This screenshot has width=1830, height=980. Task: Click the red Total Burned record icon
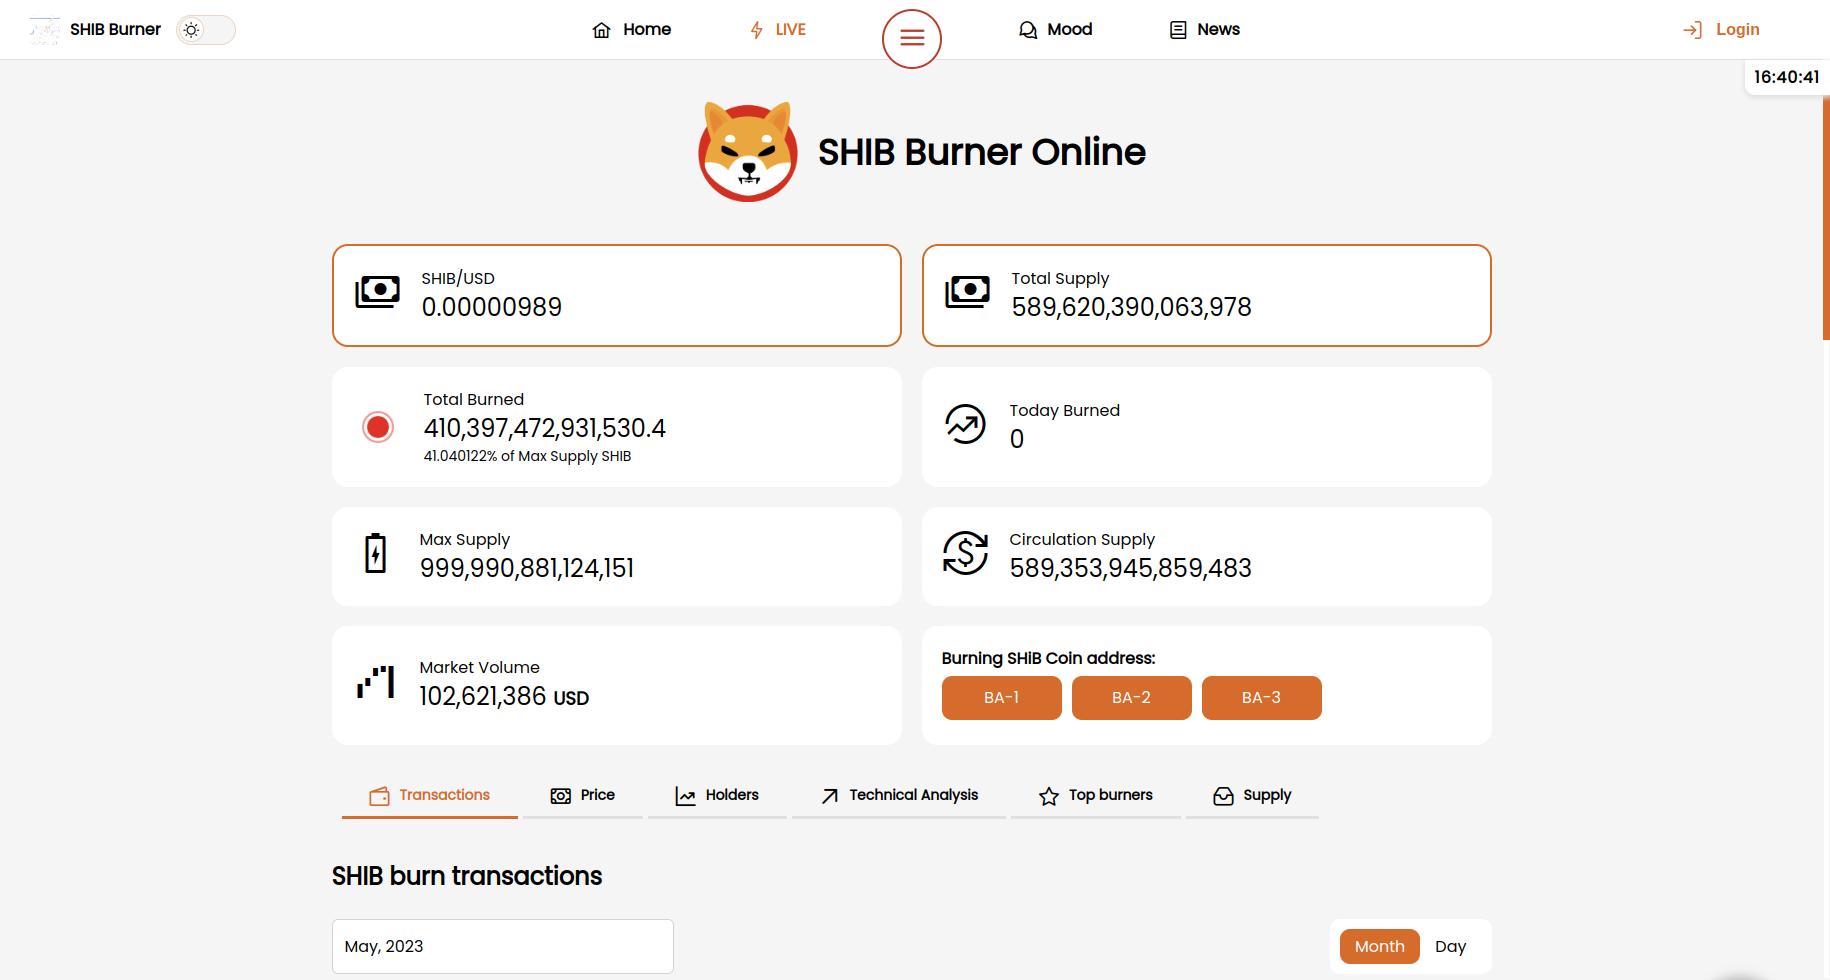[378, 427]
